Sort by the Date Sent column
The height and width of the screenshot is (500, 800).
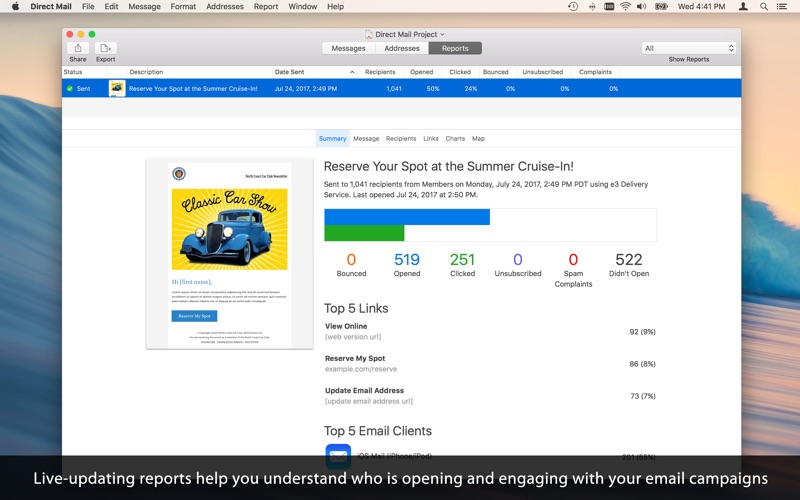pos(314,72)
